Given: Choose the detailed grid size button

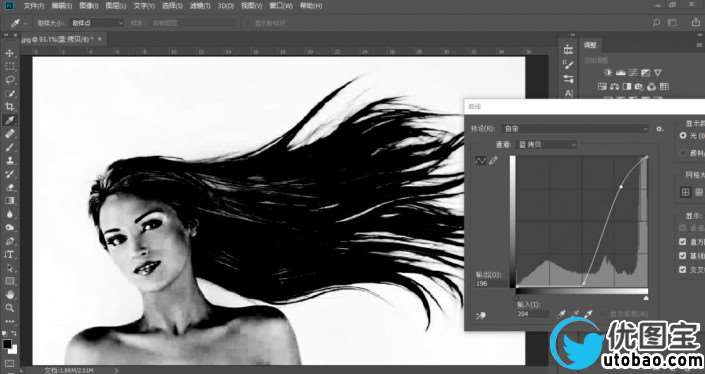Looking at the screenshot, I should [x=699, y=192].
